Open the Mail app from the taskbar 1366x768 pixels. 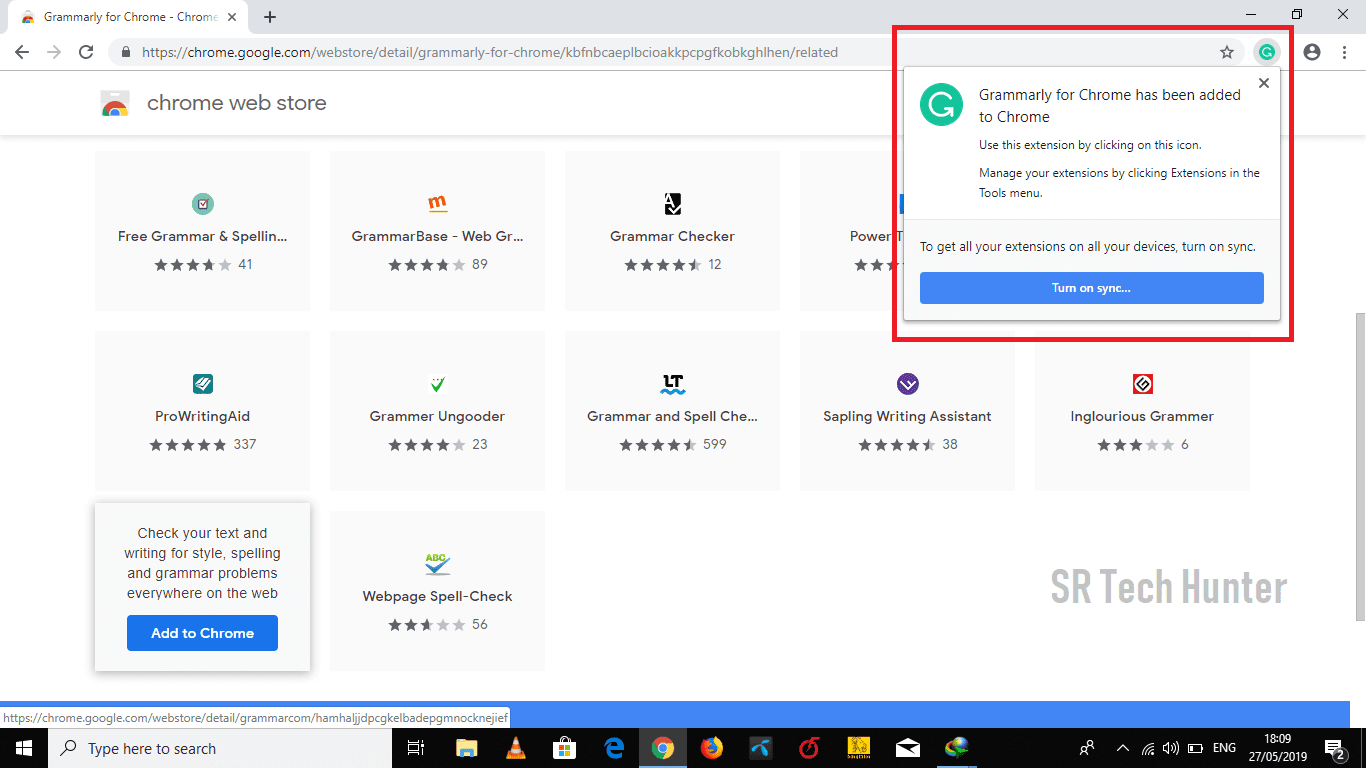(x=907, y=748)
